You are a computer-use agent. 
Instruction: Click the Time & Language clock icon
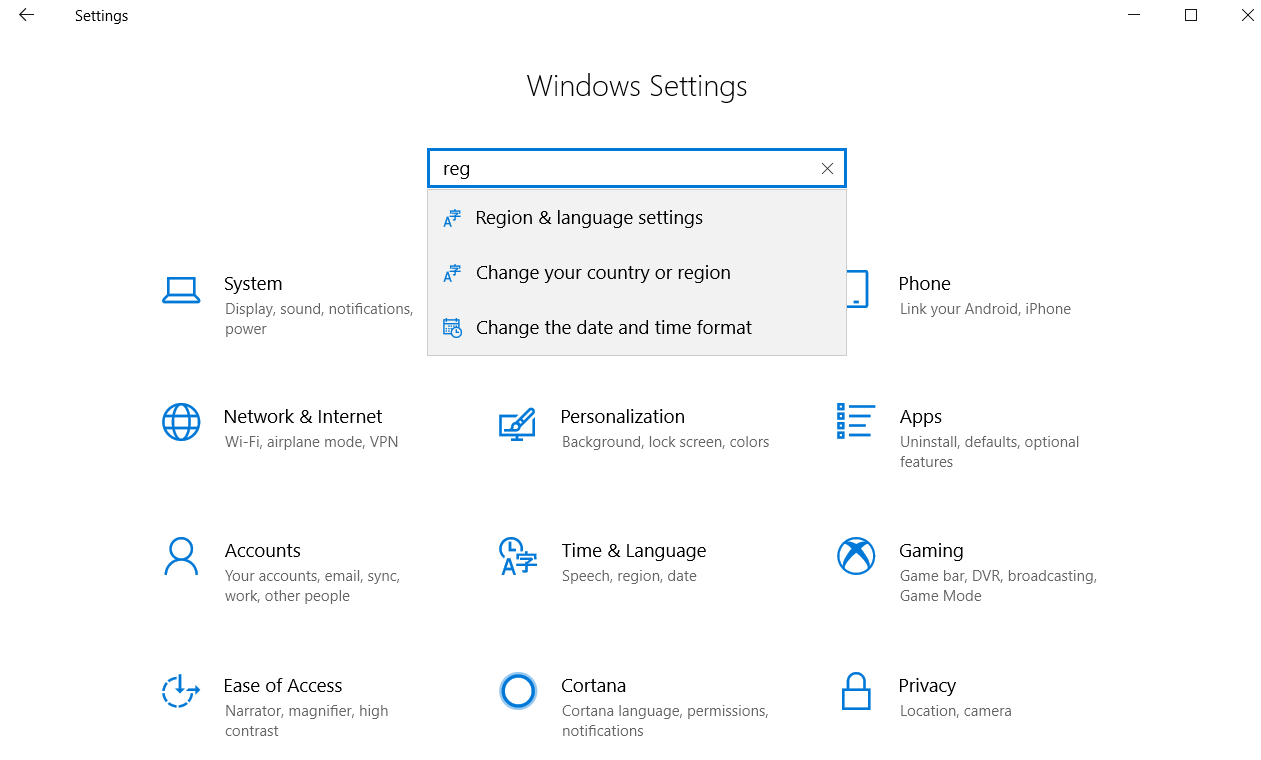point(518,556)
